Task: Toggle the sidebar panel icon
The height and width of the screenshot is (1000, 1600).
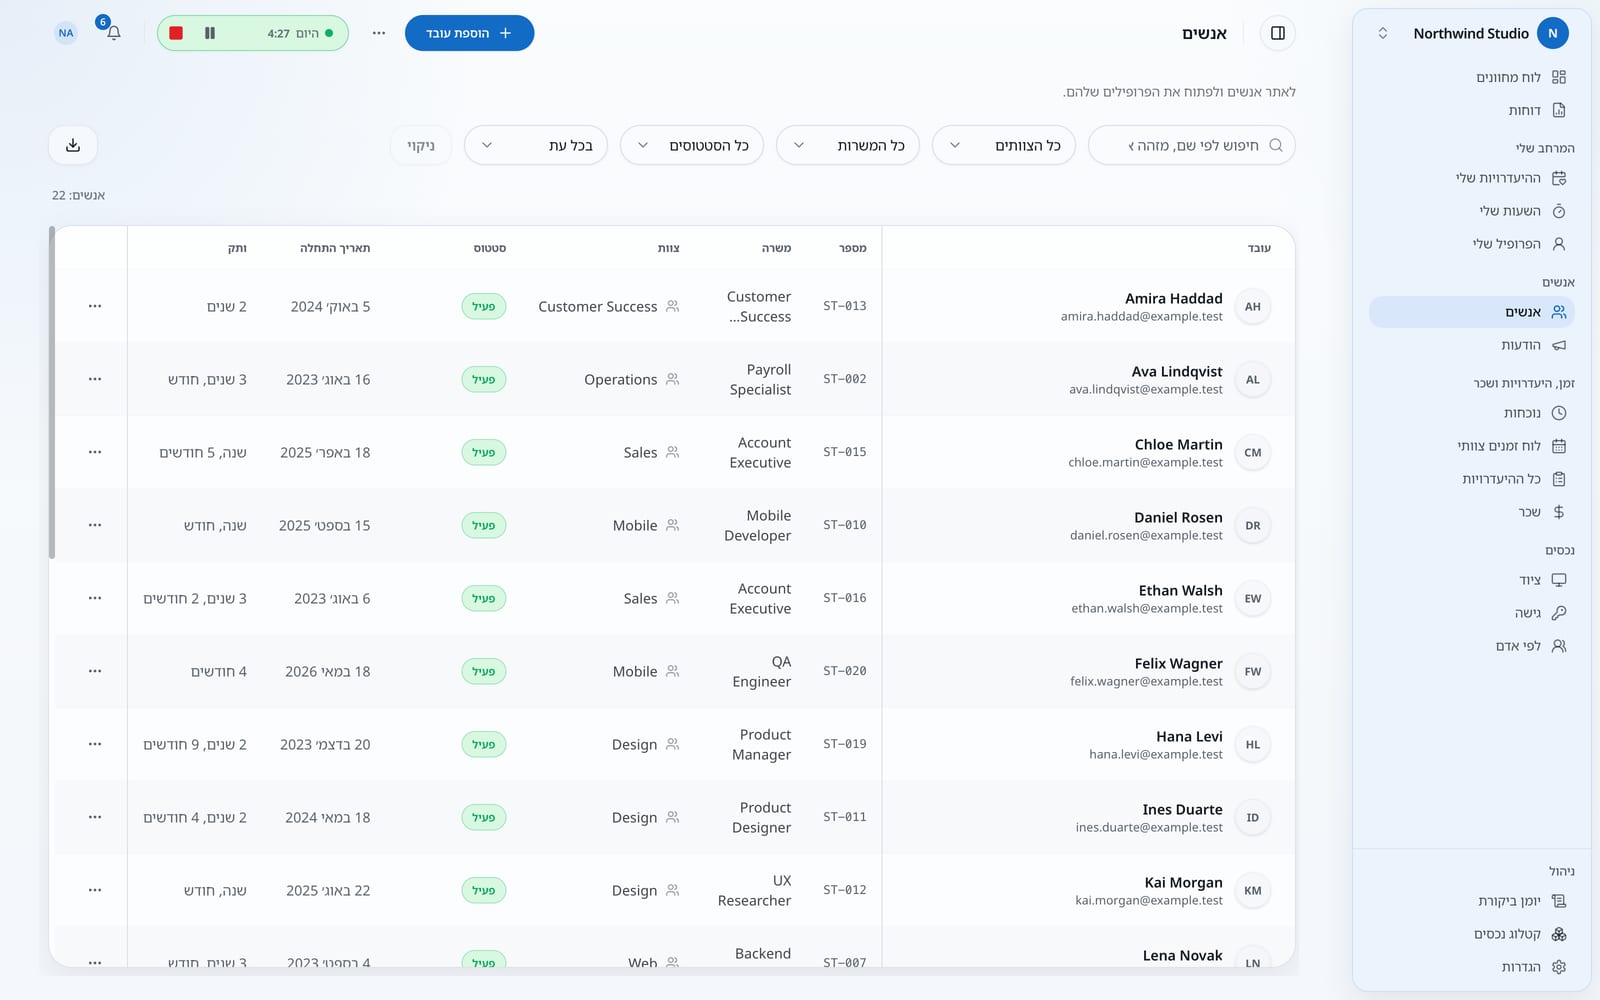Action: [1278, 33]
